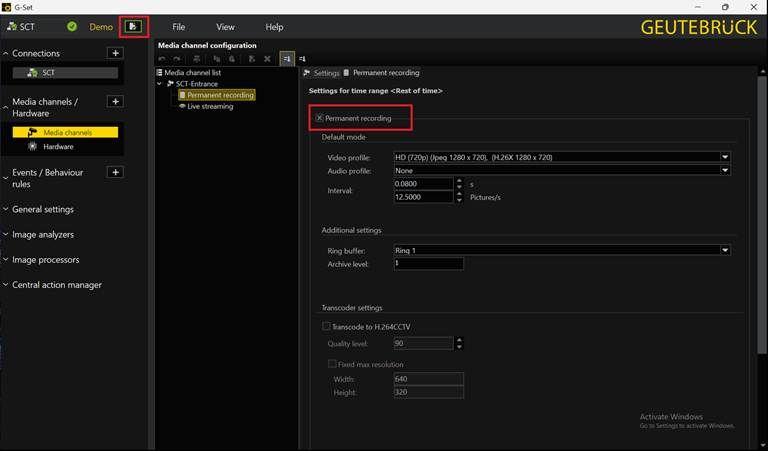Add an event rule with the plus button
Image resolution: width=768 pixels, height=451 pixels.
click(115, 172)
